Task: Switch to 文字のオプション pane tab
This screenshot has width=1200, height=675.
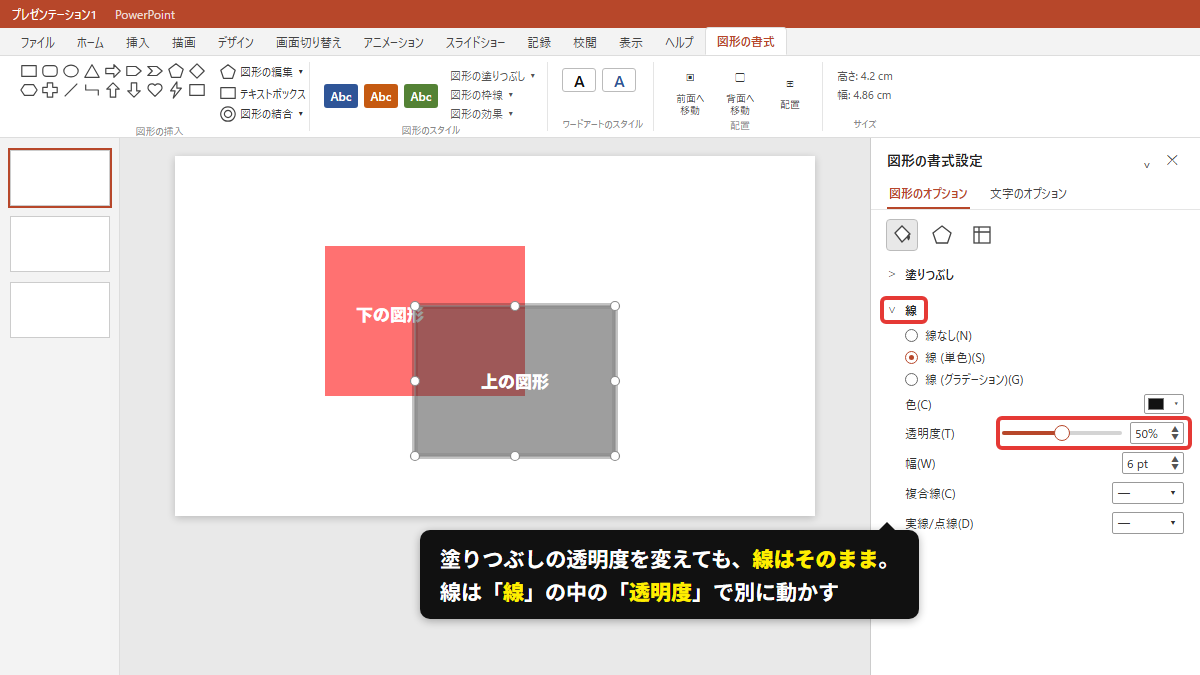Action: [1029, 193]
